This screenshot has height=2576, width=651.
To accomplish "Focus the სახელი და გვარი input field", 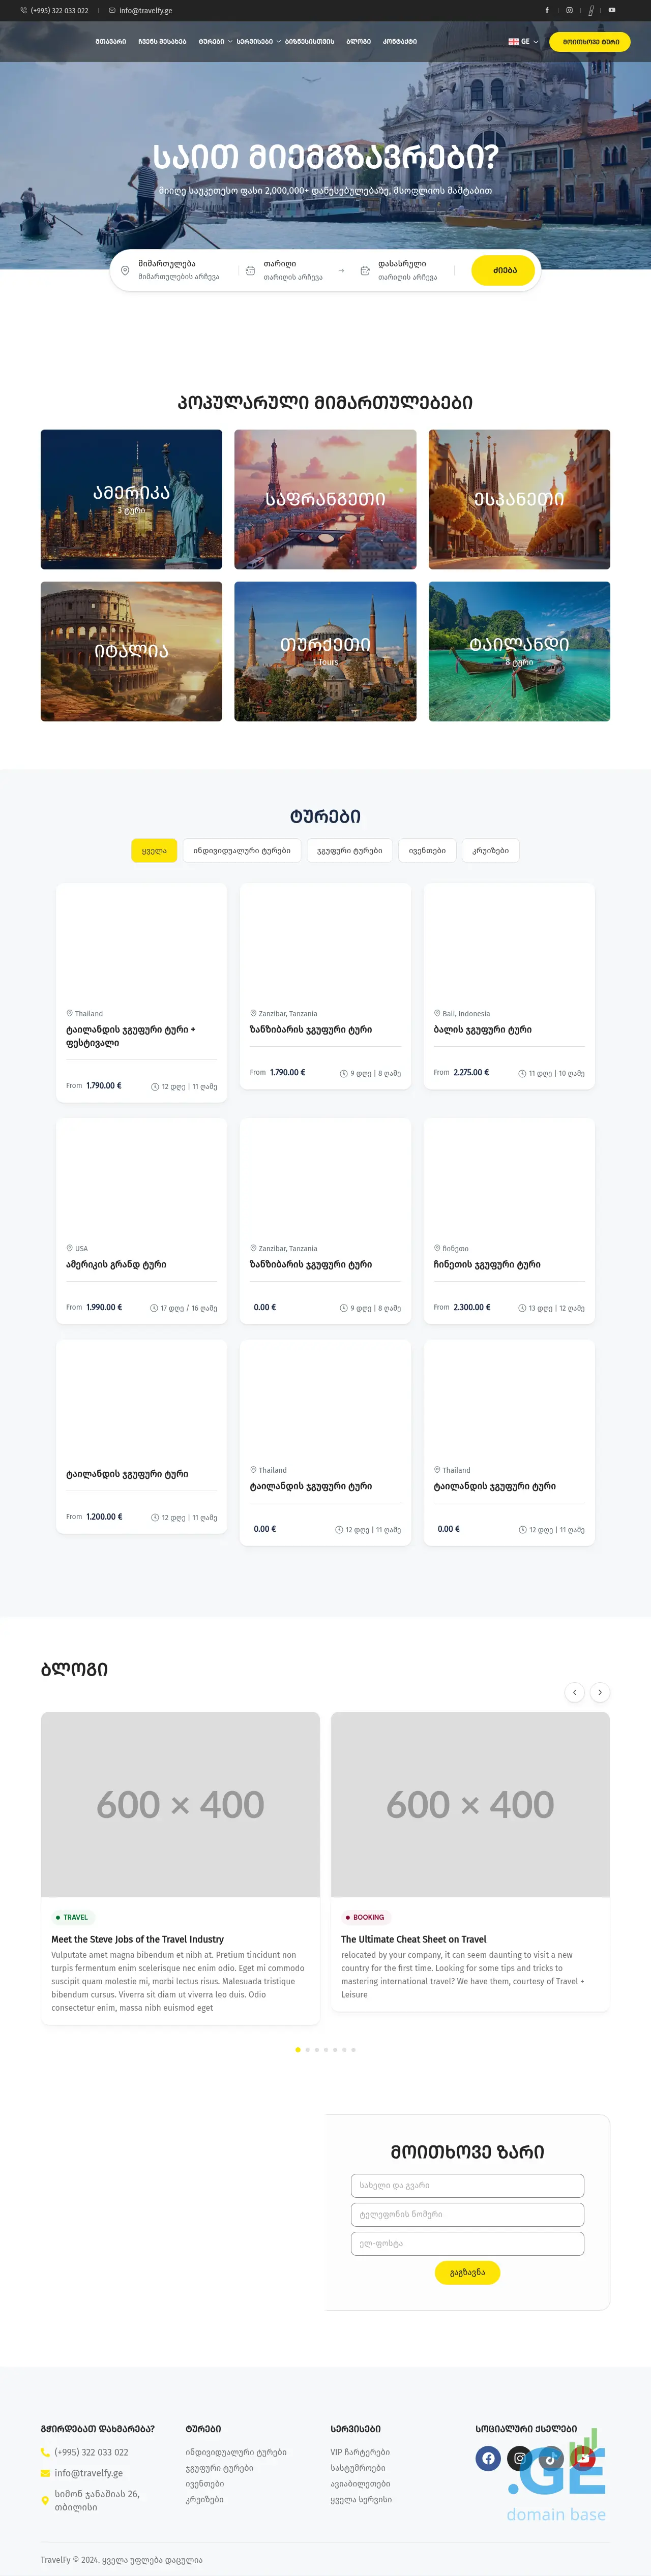I will [467, 2185].
